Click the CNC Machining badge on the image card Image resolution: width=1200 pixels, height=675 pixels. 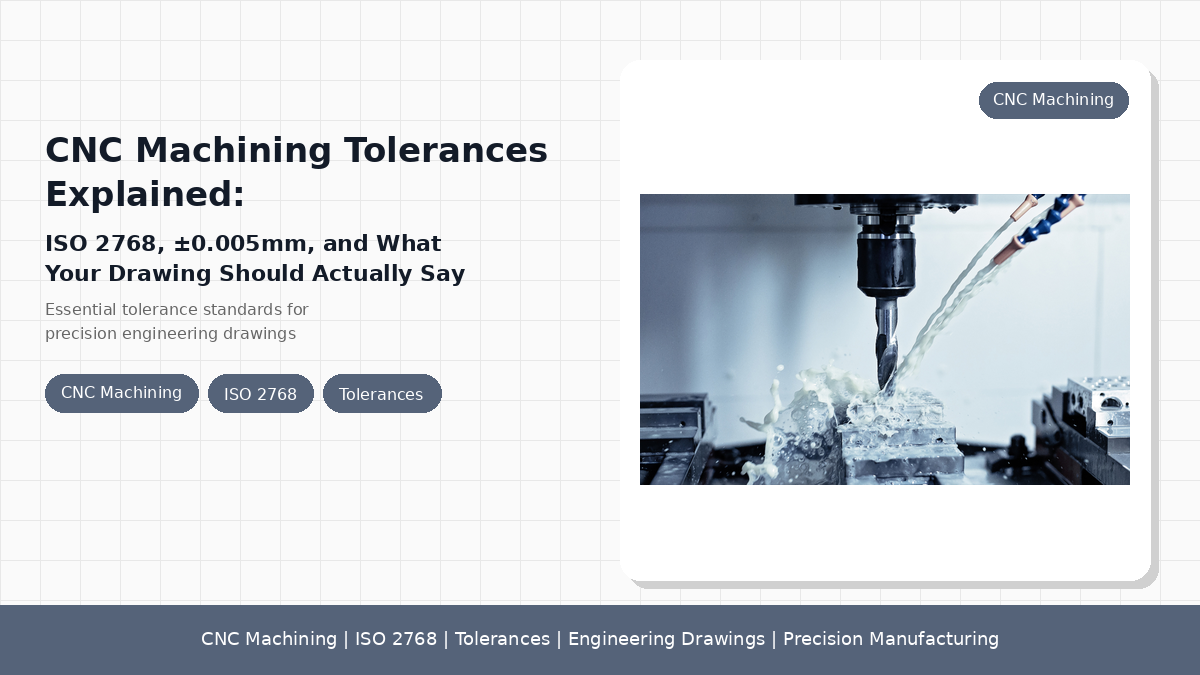(x=1054, y=100)
